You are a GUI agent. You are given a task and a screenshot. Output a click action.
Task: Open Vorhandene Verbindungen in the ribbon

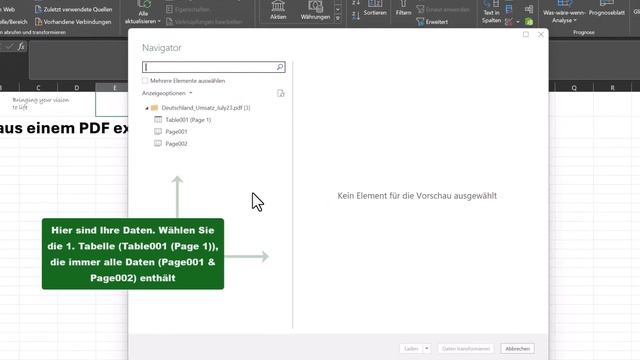(73, 22)
